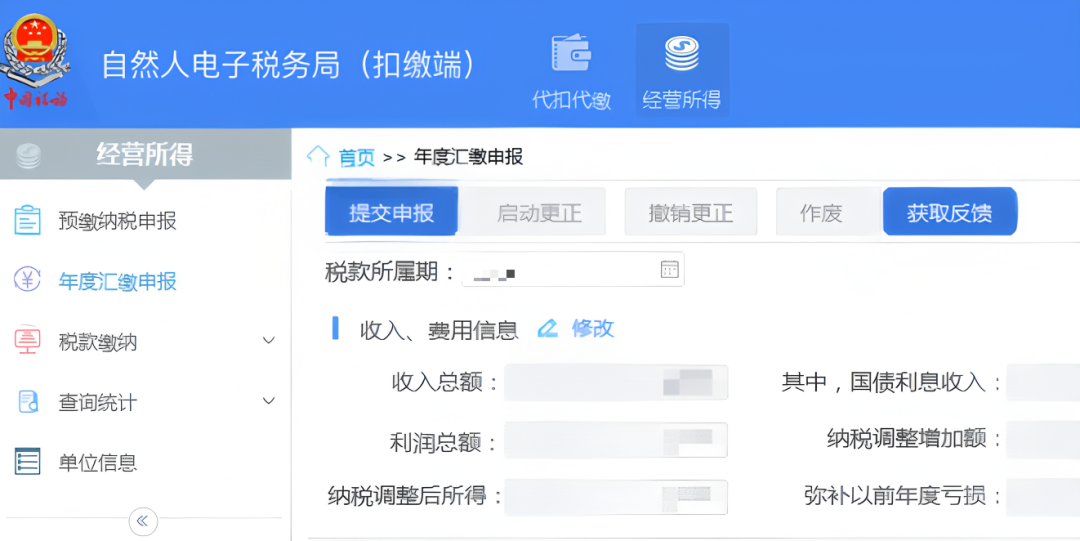Click the 预缴纳税申报 clipboard icon
The height and width of the screenshot is (541, 1080).
(x=28, y=221)
